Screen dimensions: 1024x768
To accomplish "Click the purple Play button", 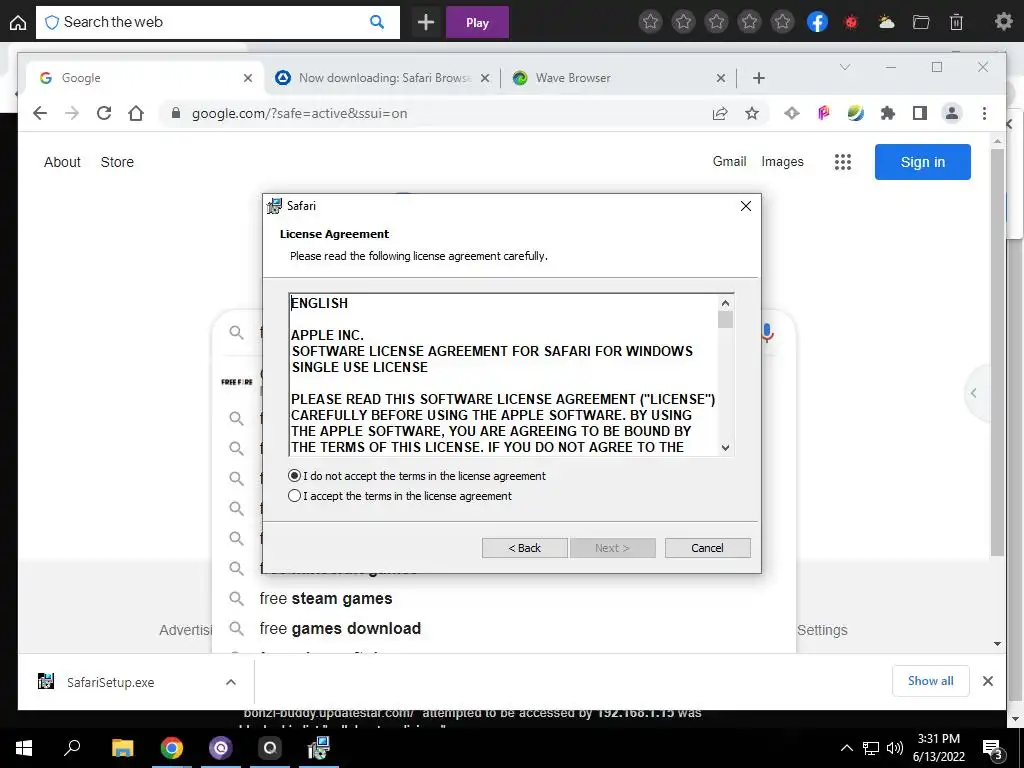I will click(477, 23).
